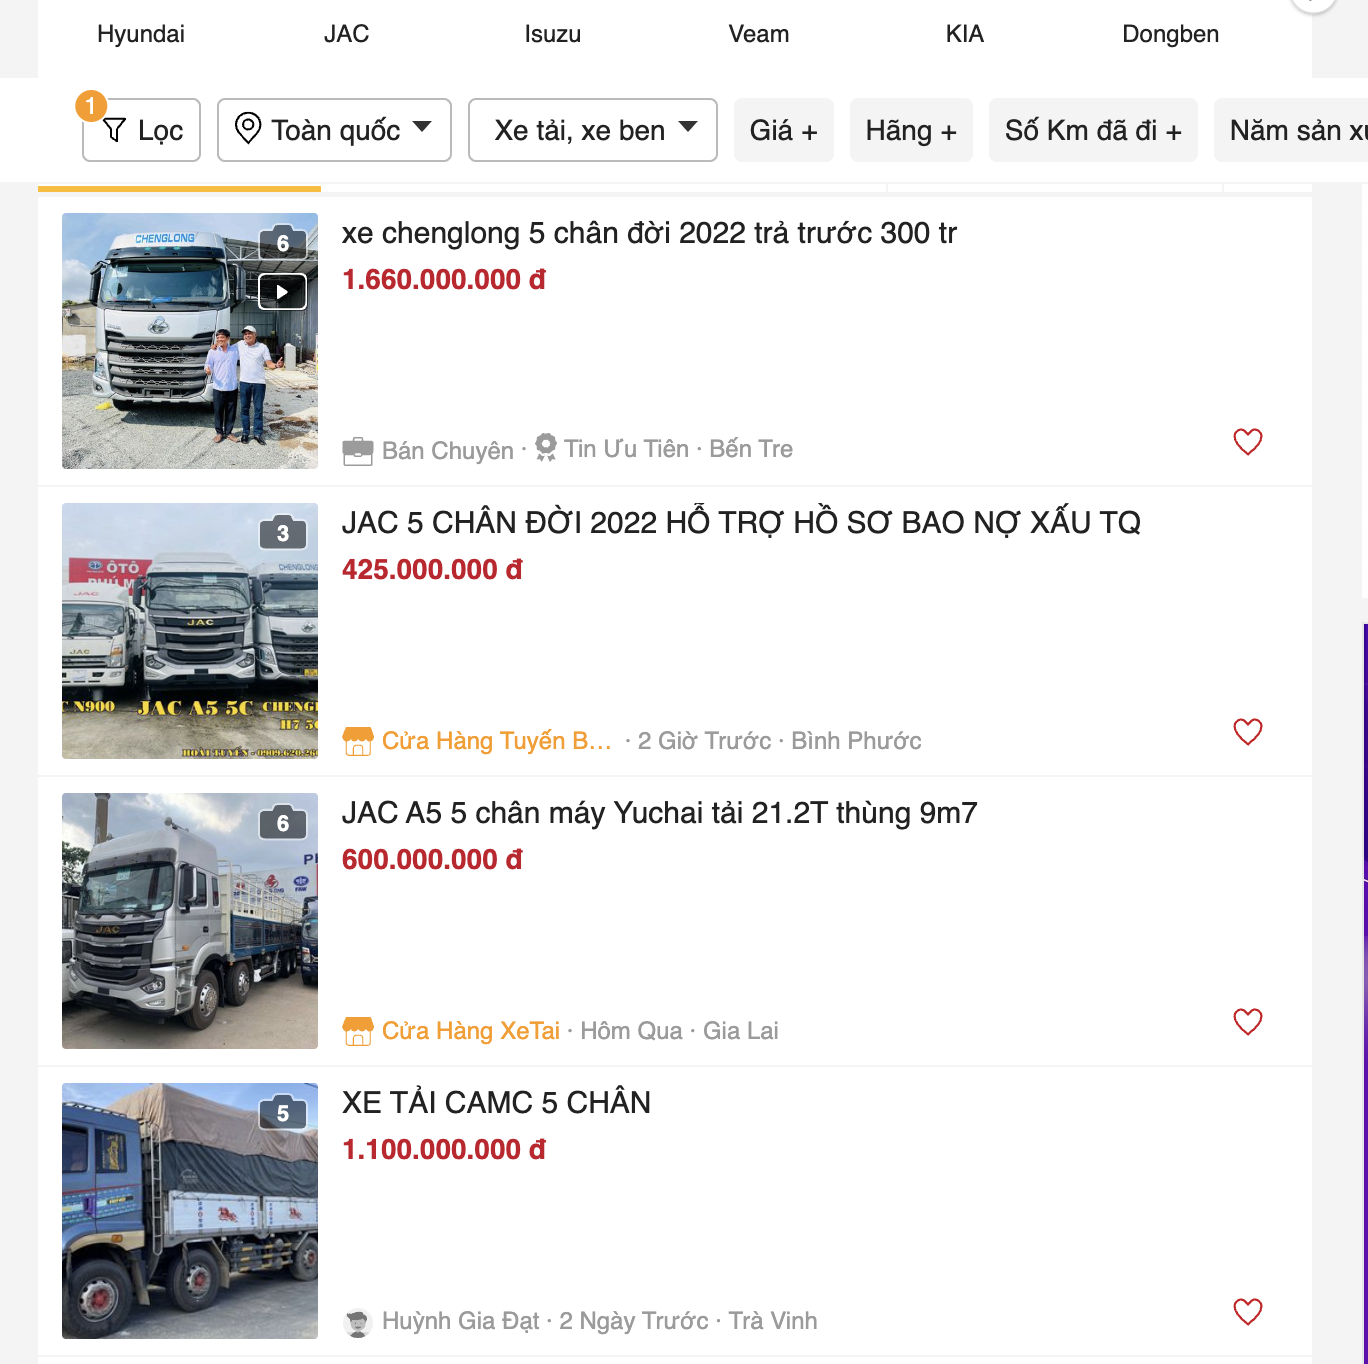This screenshot has width=1368, height=1364.
Task: Click the Gia Lai location text
Action: 741,1031
